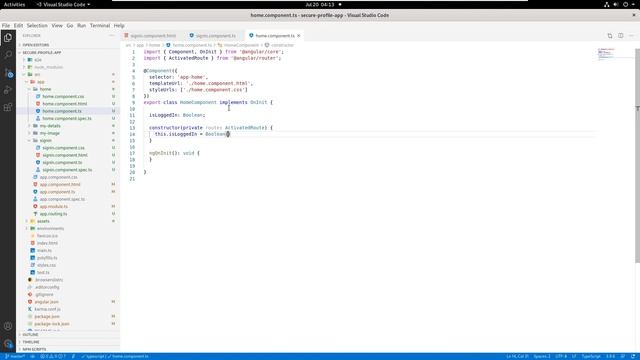Click the synchronize changes status icon

click(x=32, y=356)
